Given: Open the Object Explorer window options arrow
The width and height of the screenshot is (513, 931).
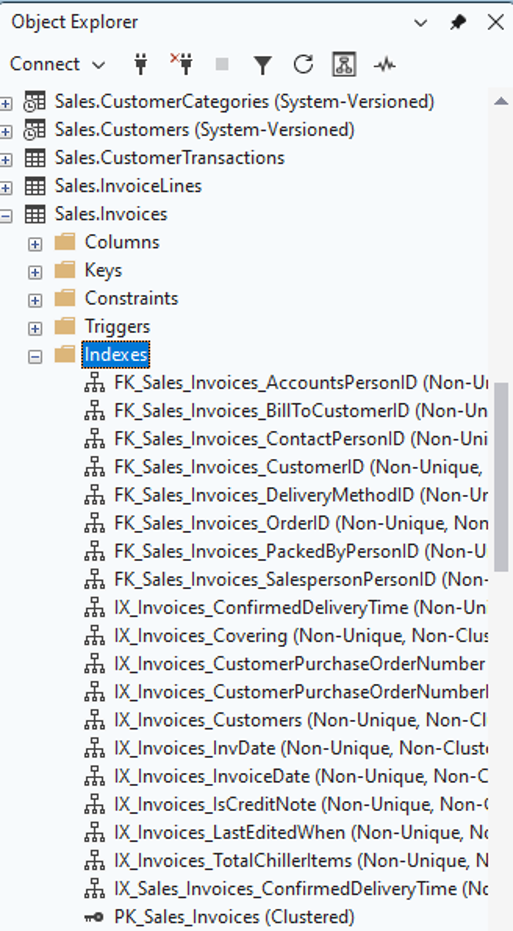Looking at the screenshot, I should pyautogui.click(x=420, y=23).
